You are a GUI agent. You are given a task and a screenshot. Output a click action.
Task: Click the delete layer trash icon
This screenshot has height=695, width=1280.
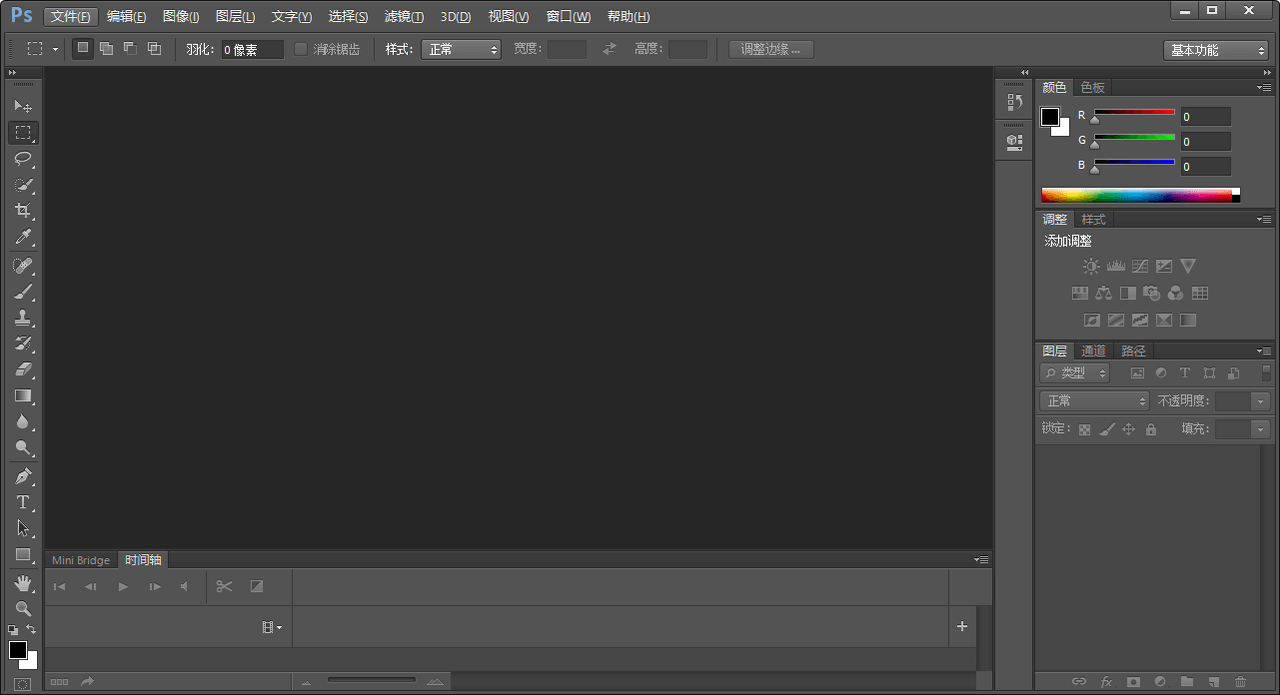coord(1241,682)
